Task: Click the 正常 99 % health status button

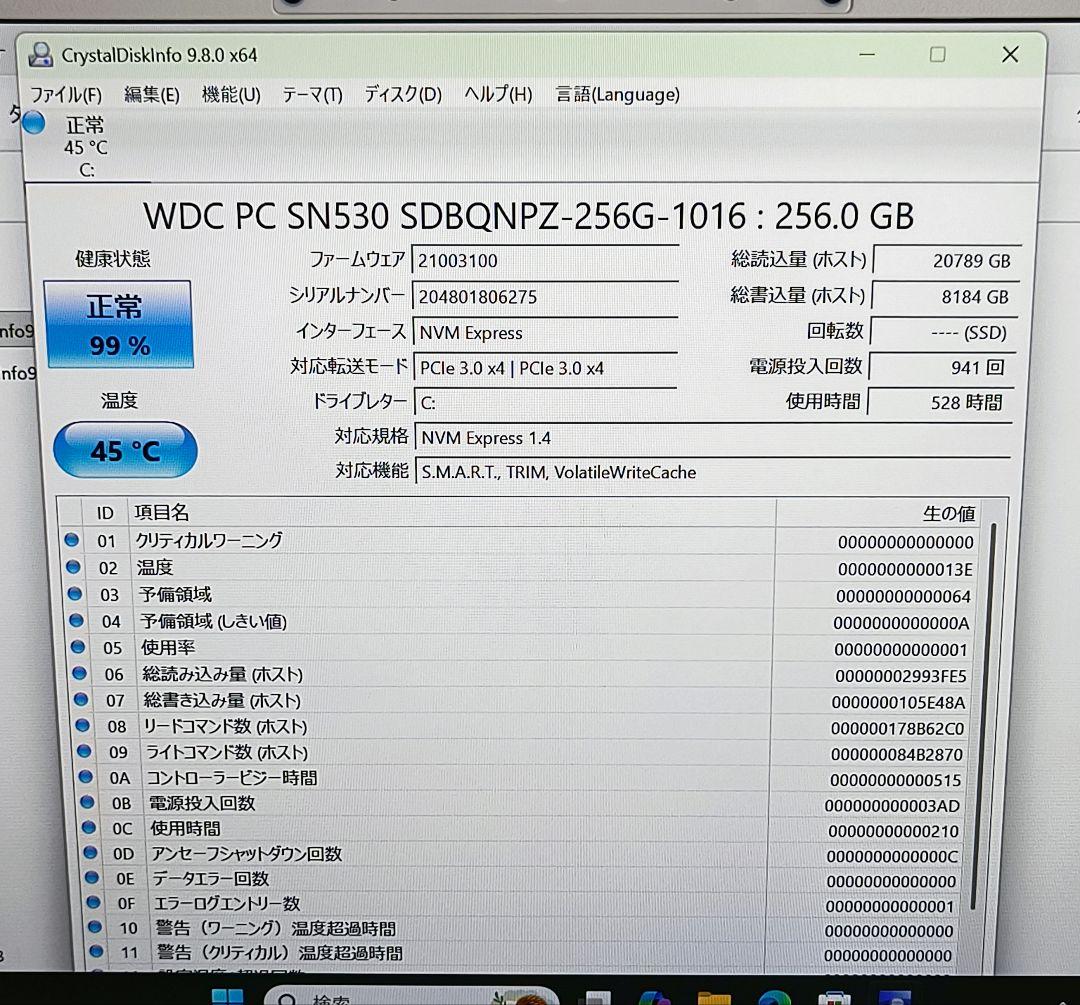Action: pos(118,324)
